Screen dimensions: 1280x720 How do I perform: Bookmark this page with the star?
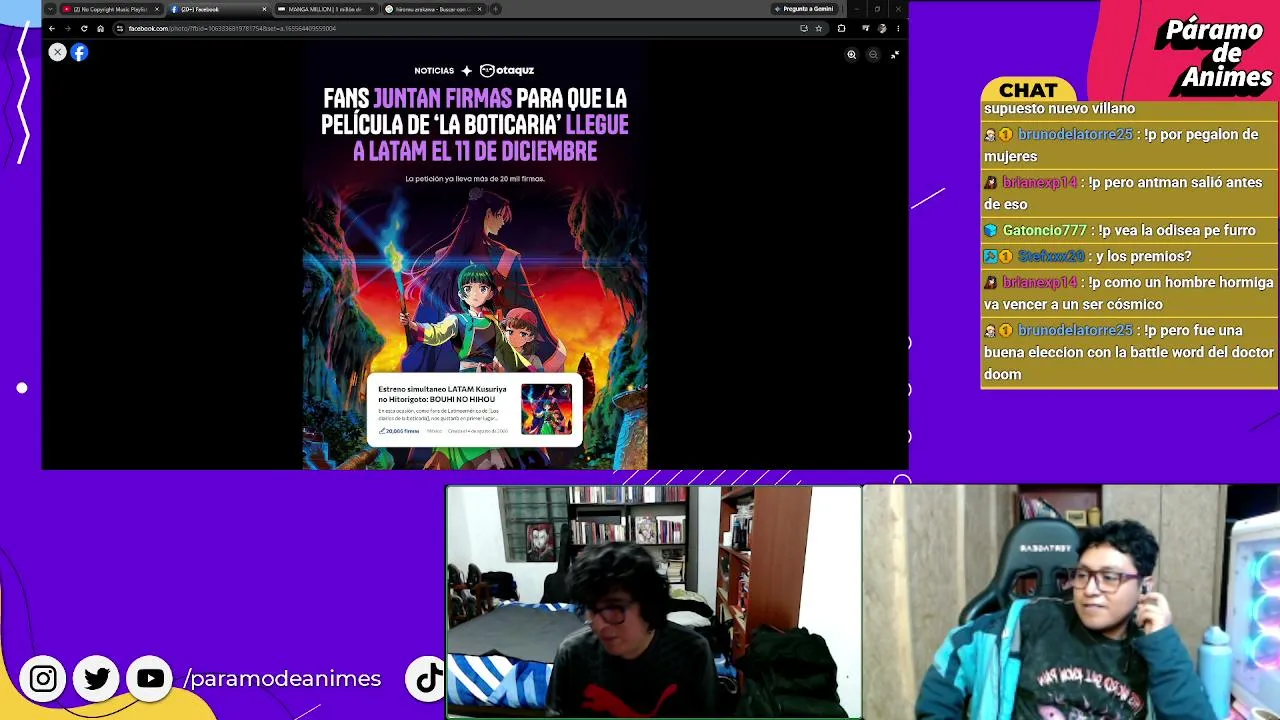(818, 28)
